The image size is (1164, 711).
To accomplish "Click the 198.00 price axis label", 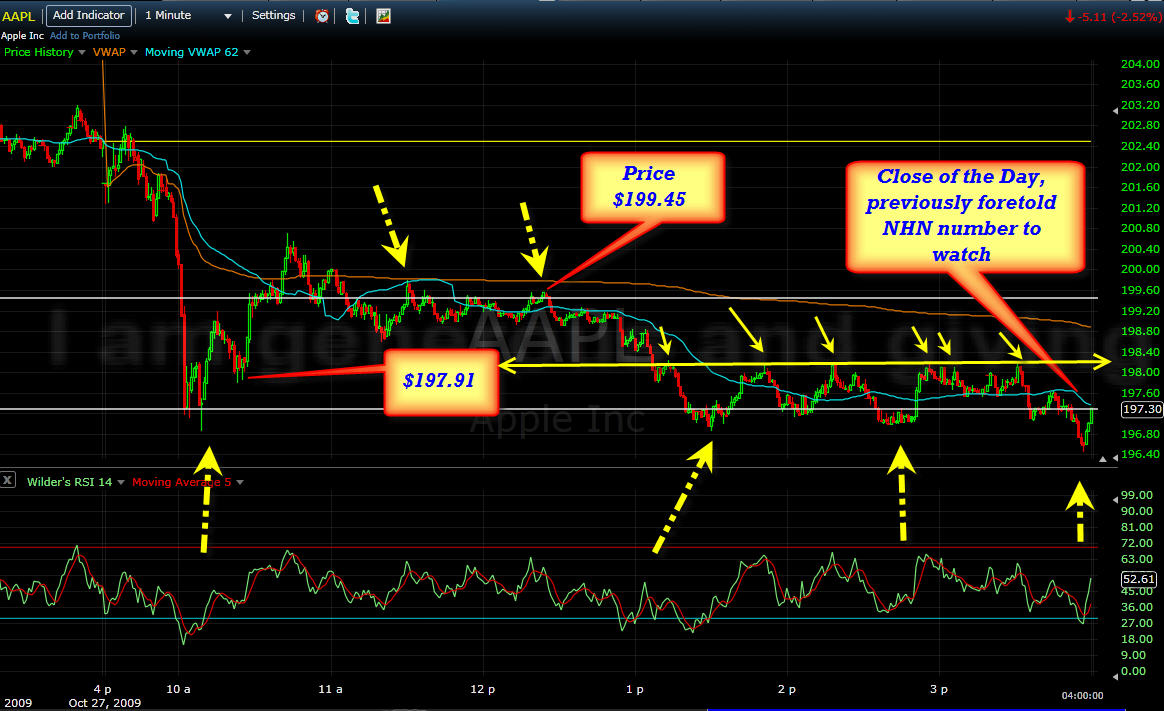I will tap(1140, 372).
